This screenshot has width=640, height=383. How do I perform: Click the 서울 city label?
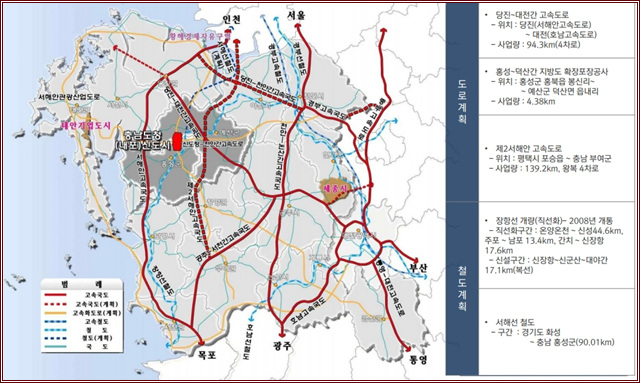click(296, 16)
